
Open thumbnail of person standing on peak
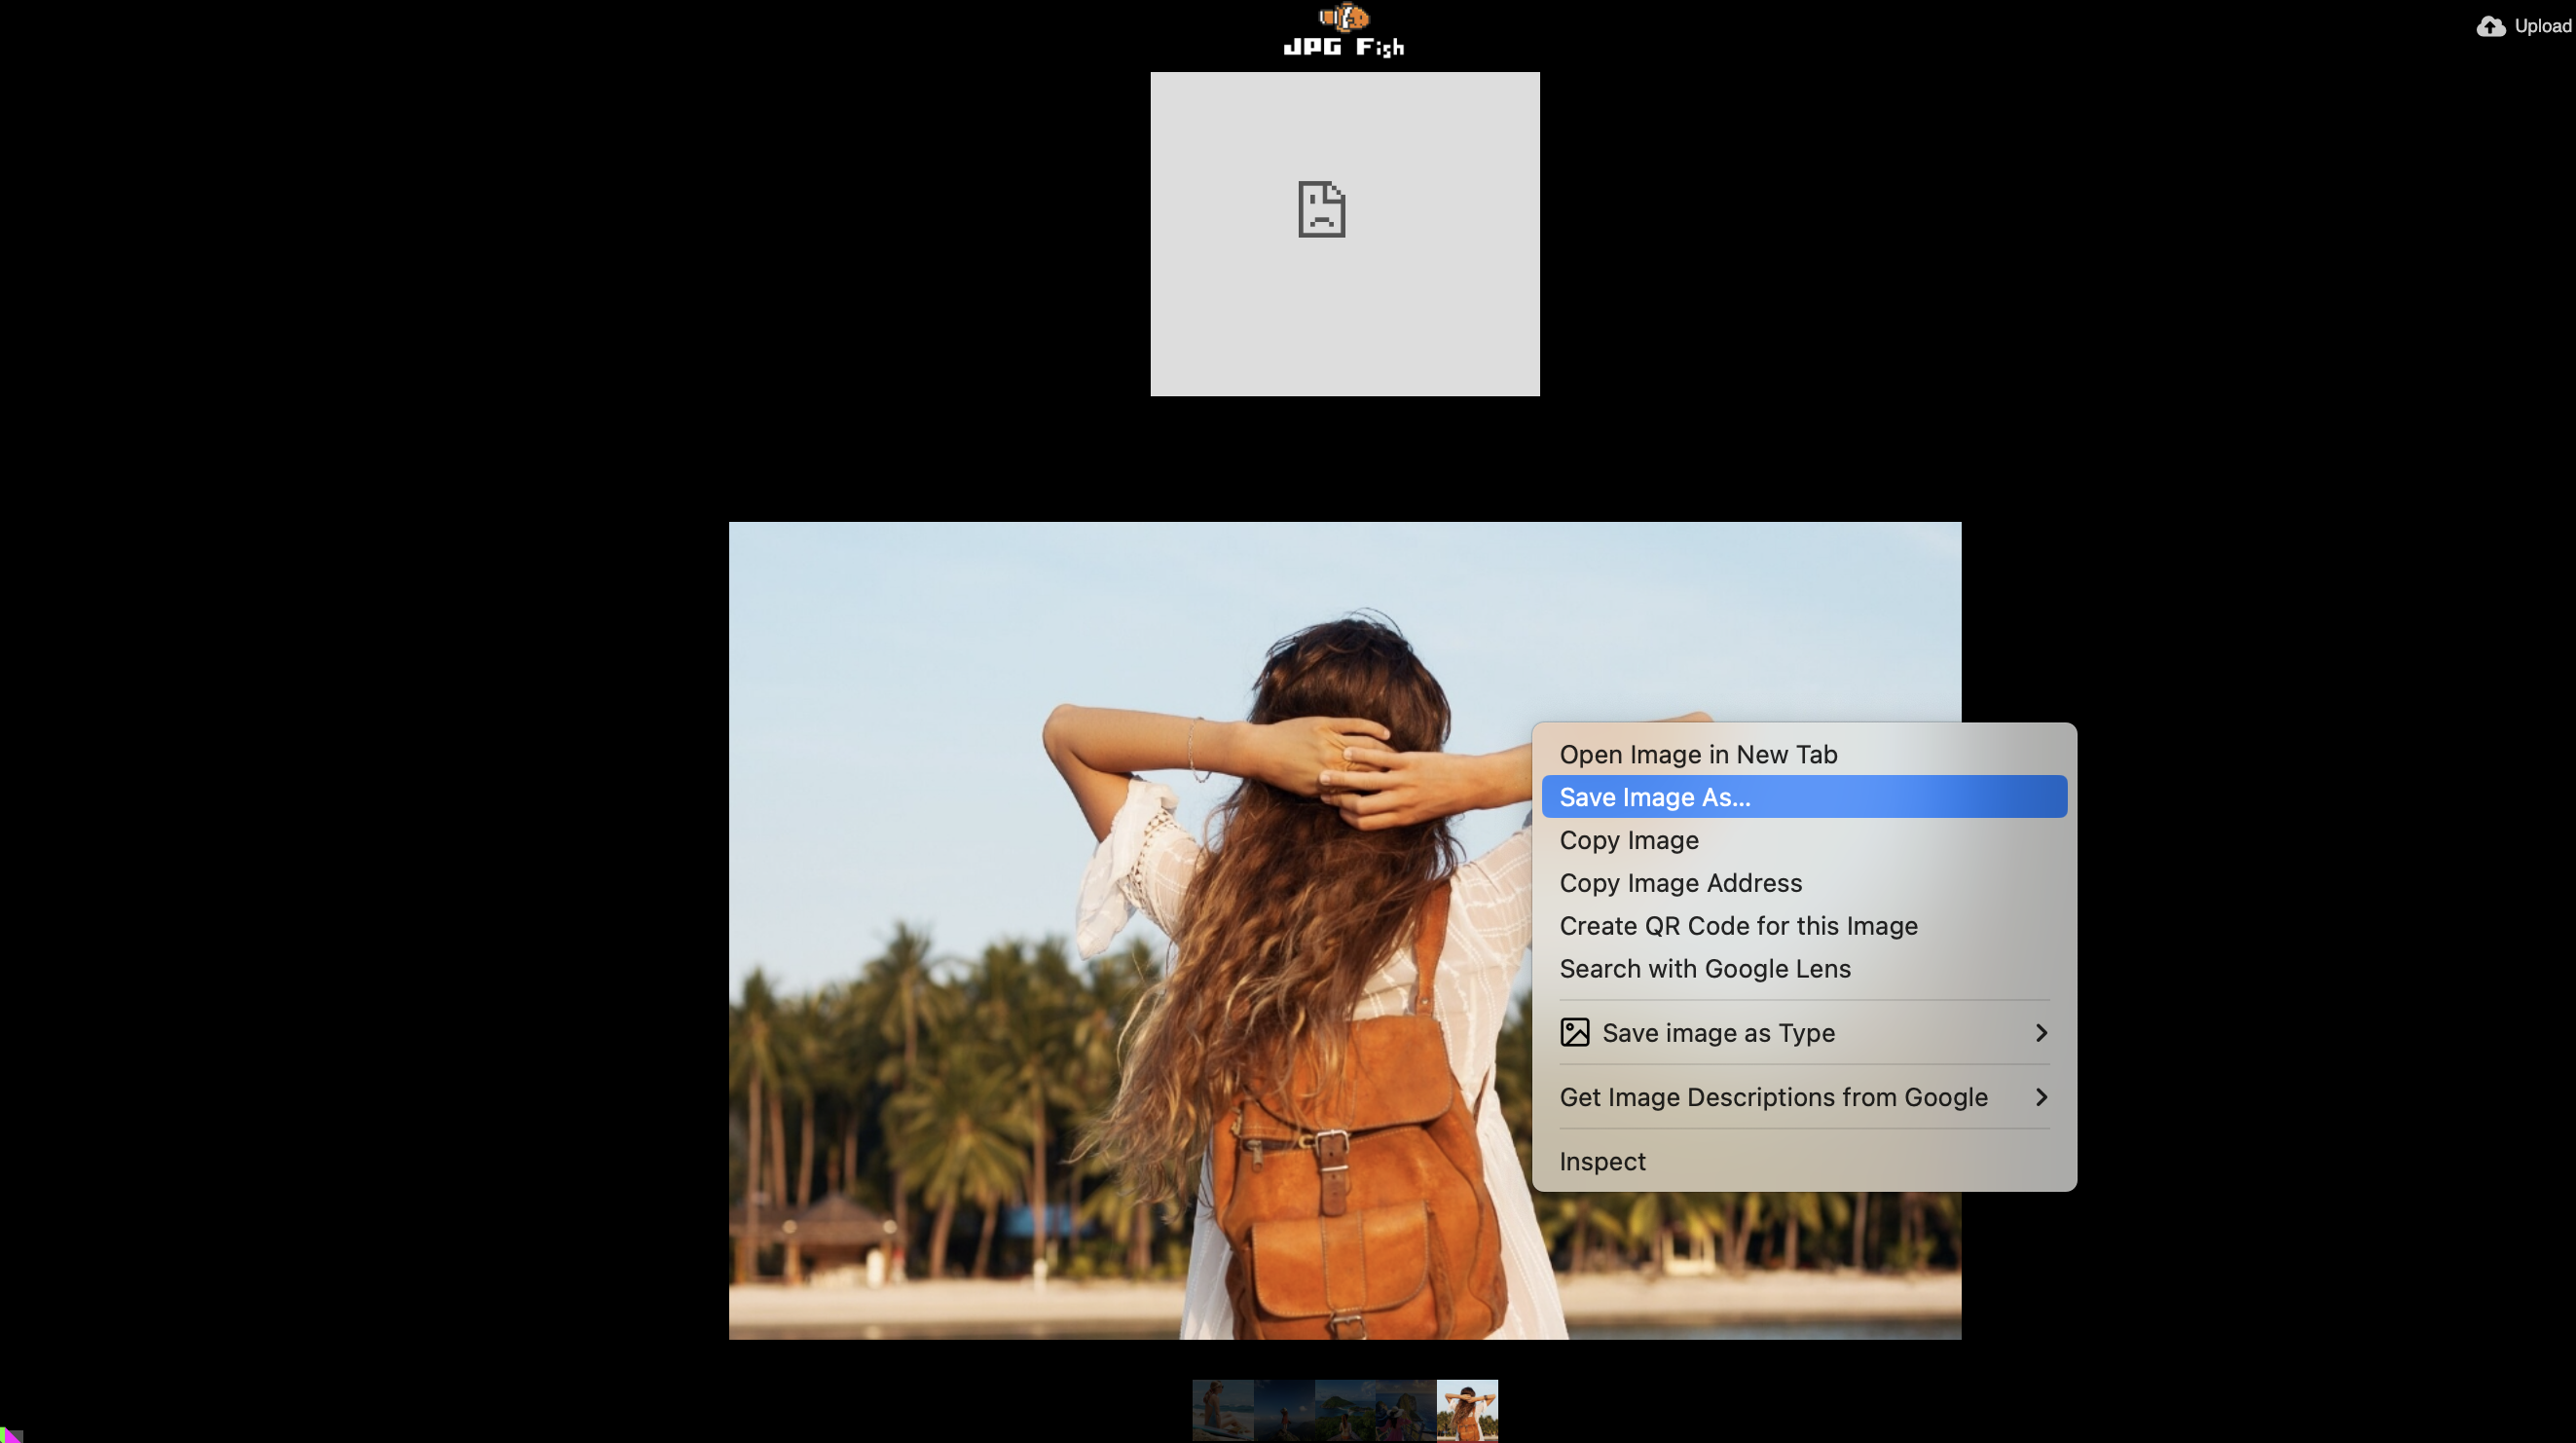[1284, 1410]
